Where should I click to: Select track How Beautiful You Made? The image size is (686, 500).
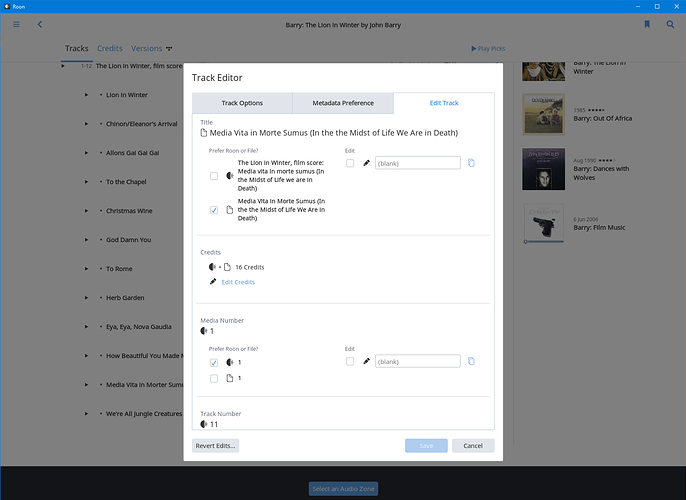click(144, 356)
